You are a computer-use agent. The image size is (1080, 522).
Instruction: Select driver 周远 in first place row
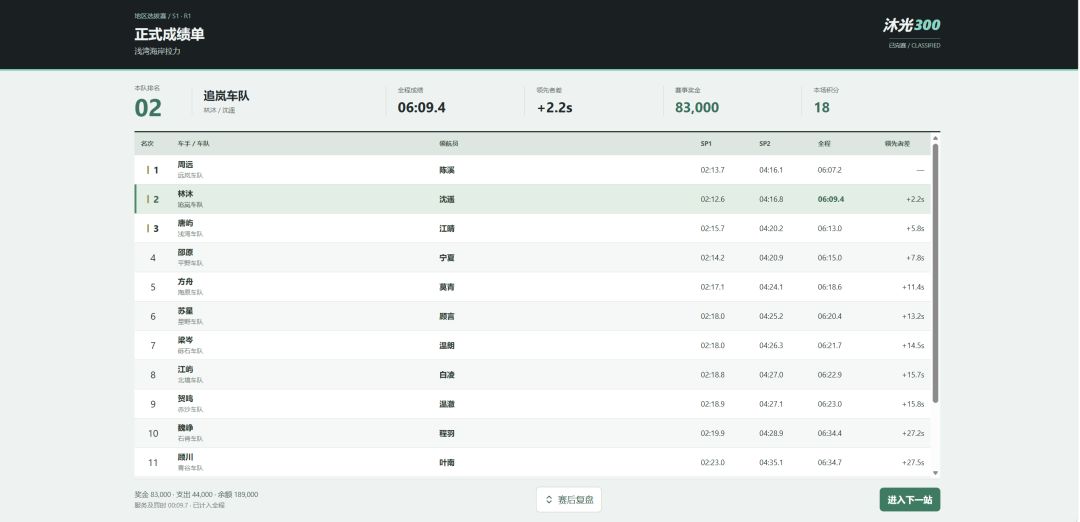point(185,165)
